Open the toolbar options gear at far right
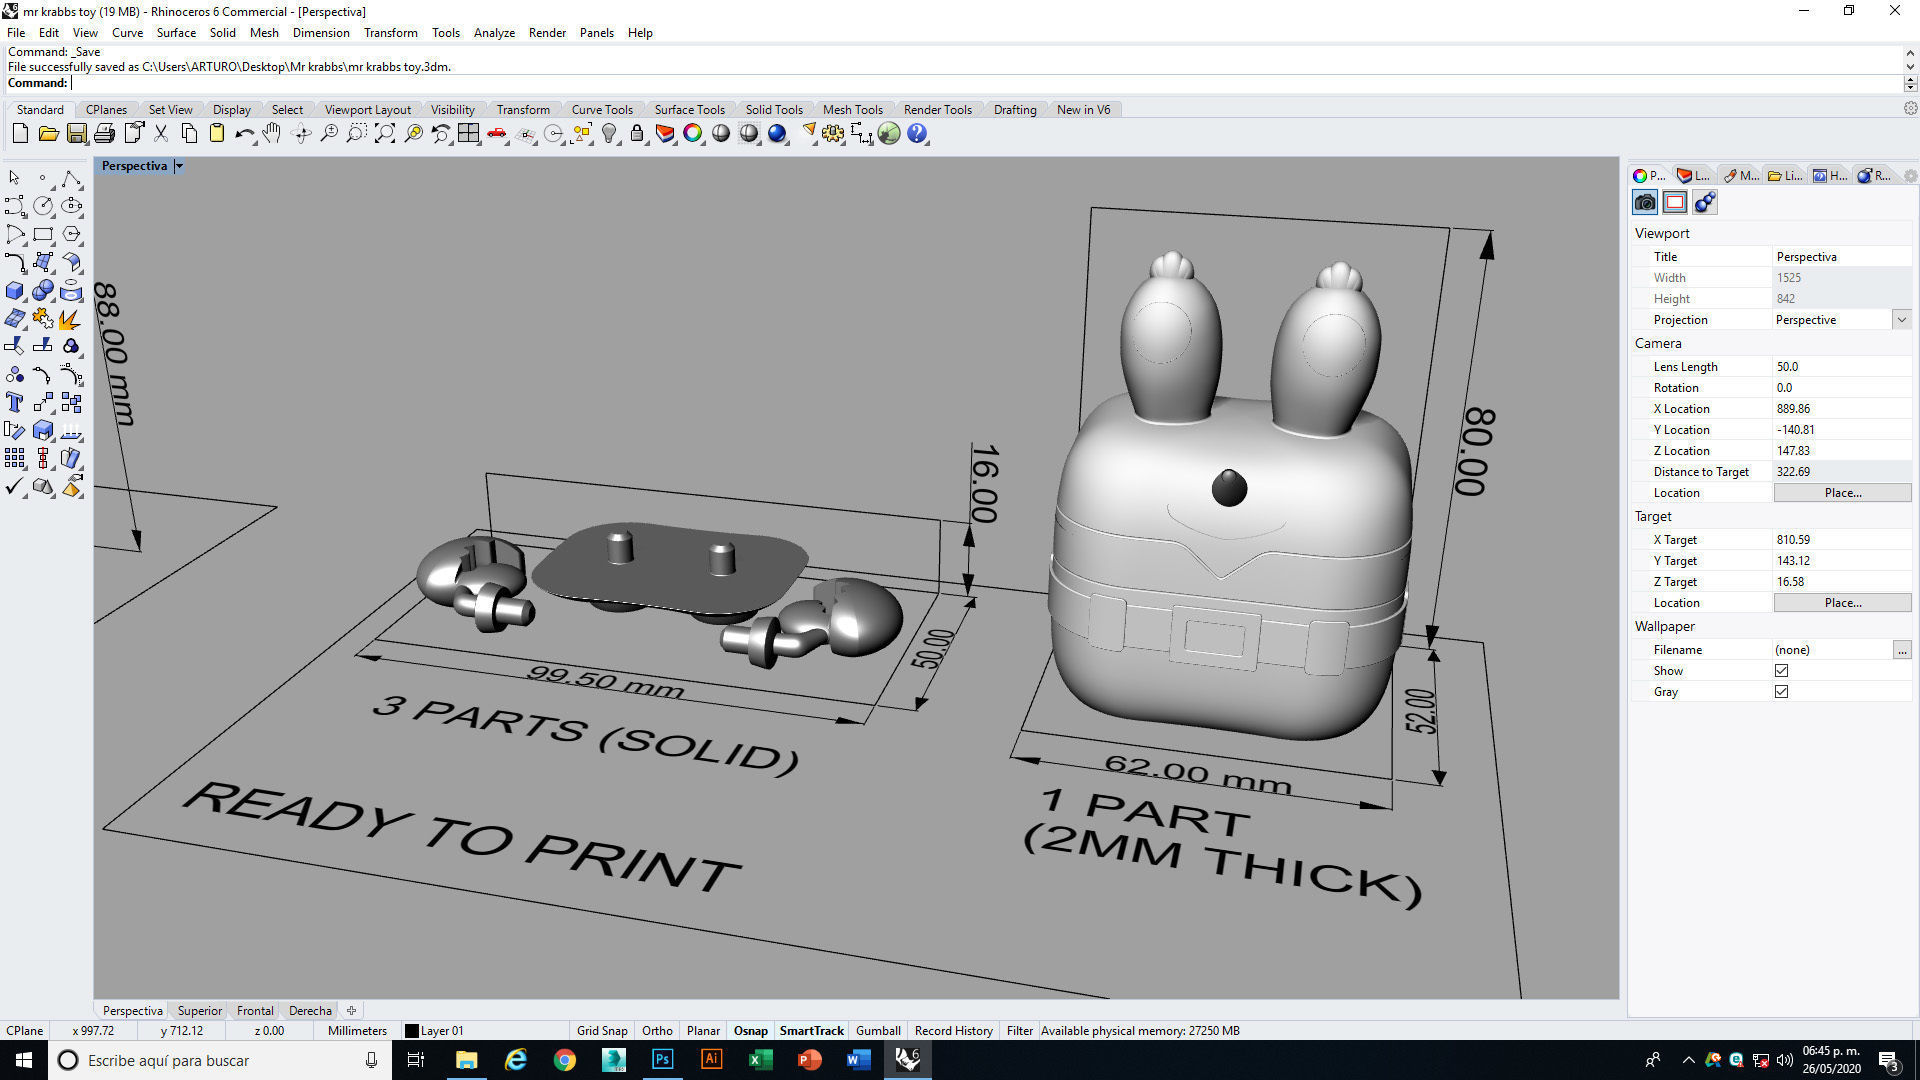The image size is (1920, 1080). [1910, 108]
